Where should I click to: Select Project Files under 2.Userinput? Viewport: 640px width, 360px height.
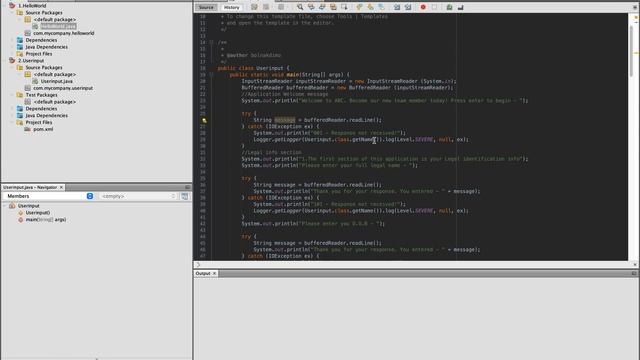coord(39,122)
